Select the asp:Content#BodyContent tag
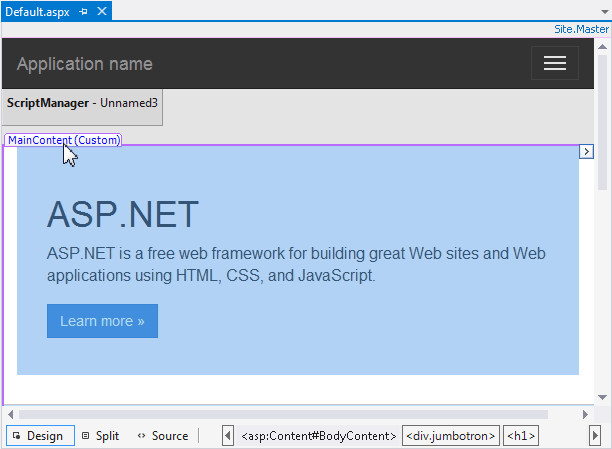The image size is (612, 449). point(318,436)
